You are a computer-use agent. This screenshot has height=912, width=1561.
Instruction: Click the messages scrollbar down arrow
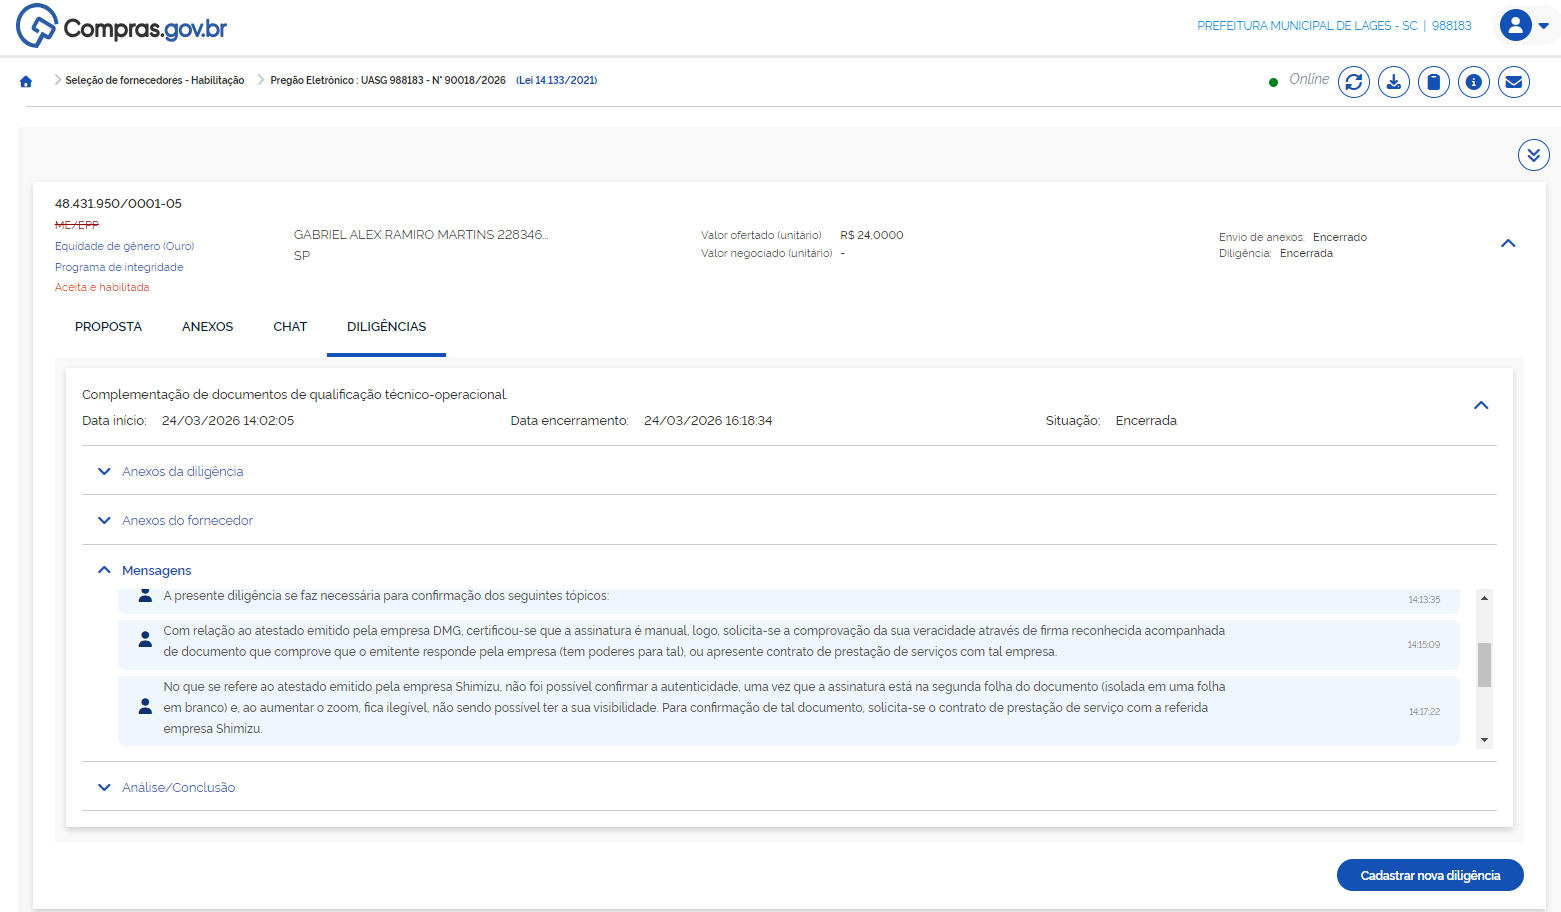tap(1484, 740)
